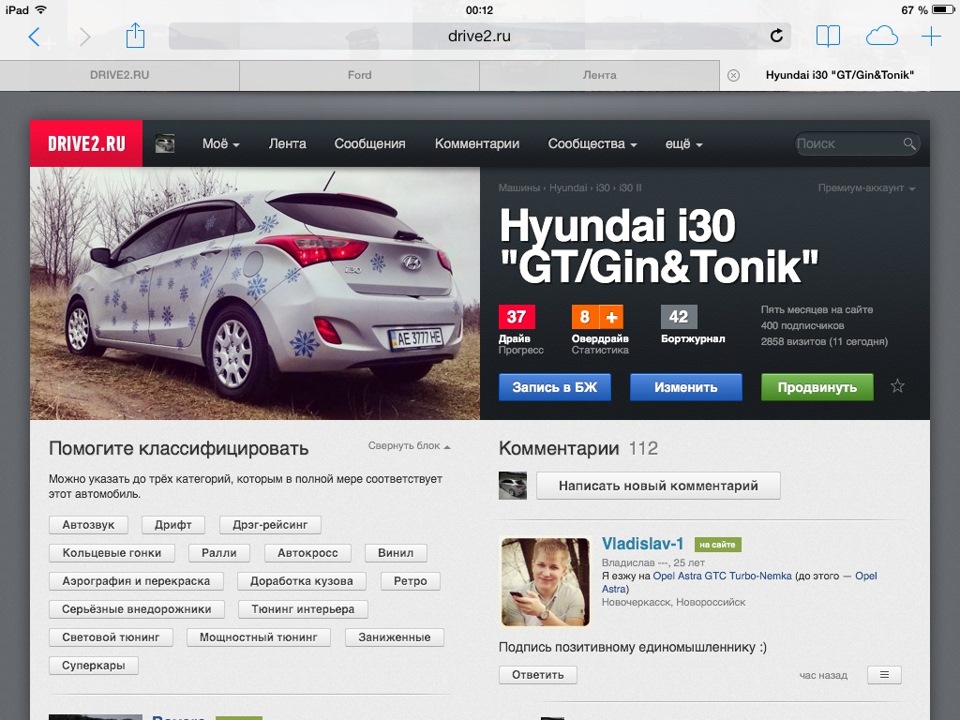Add a new Safari tab

(931, 36)
